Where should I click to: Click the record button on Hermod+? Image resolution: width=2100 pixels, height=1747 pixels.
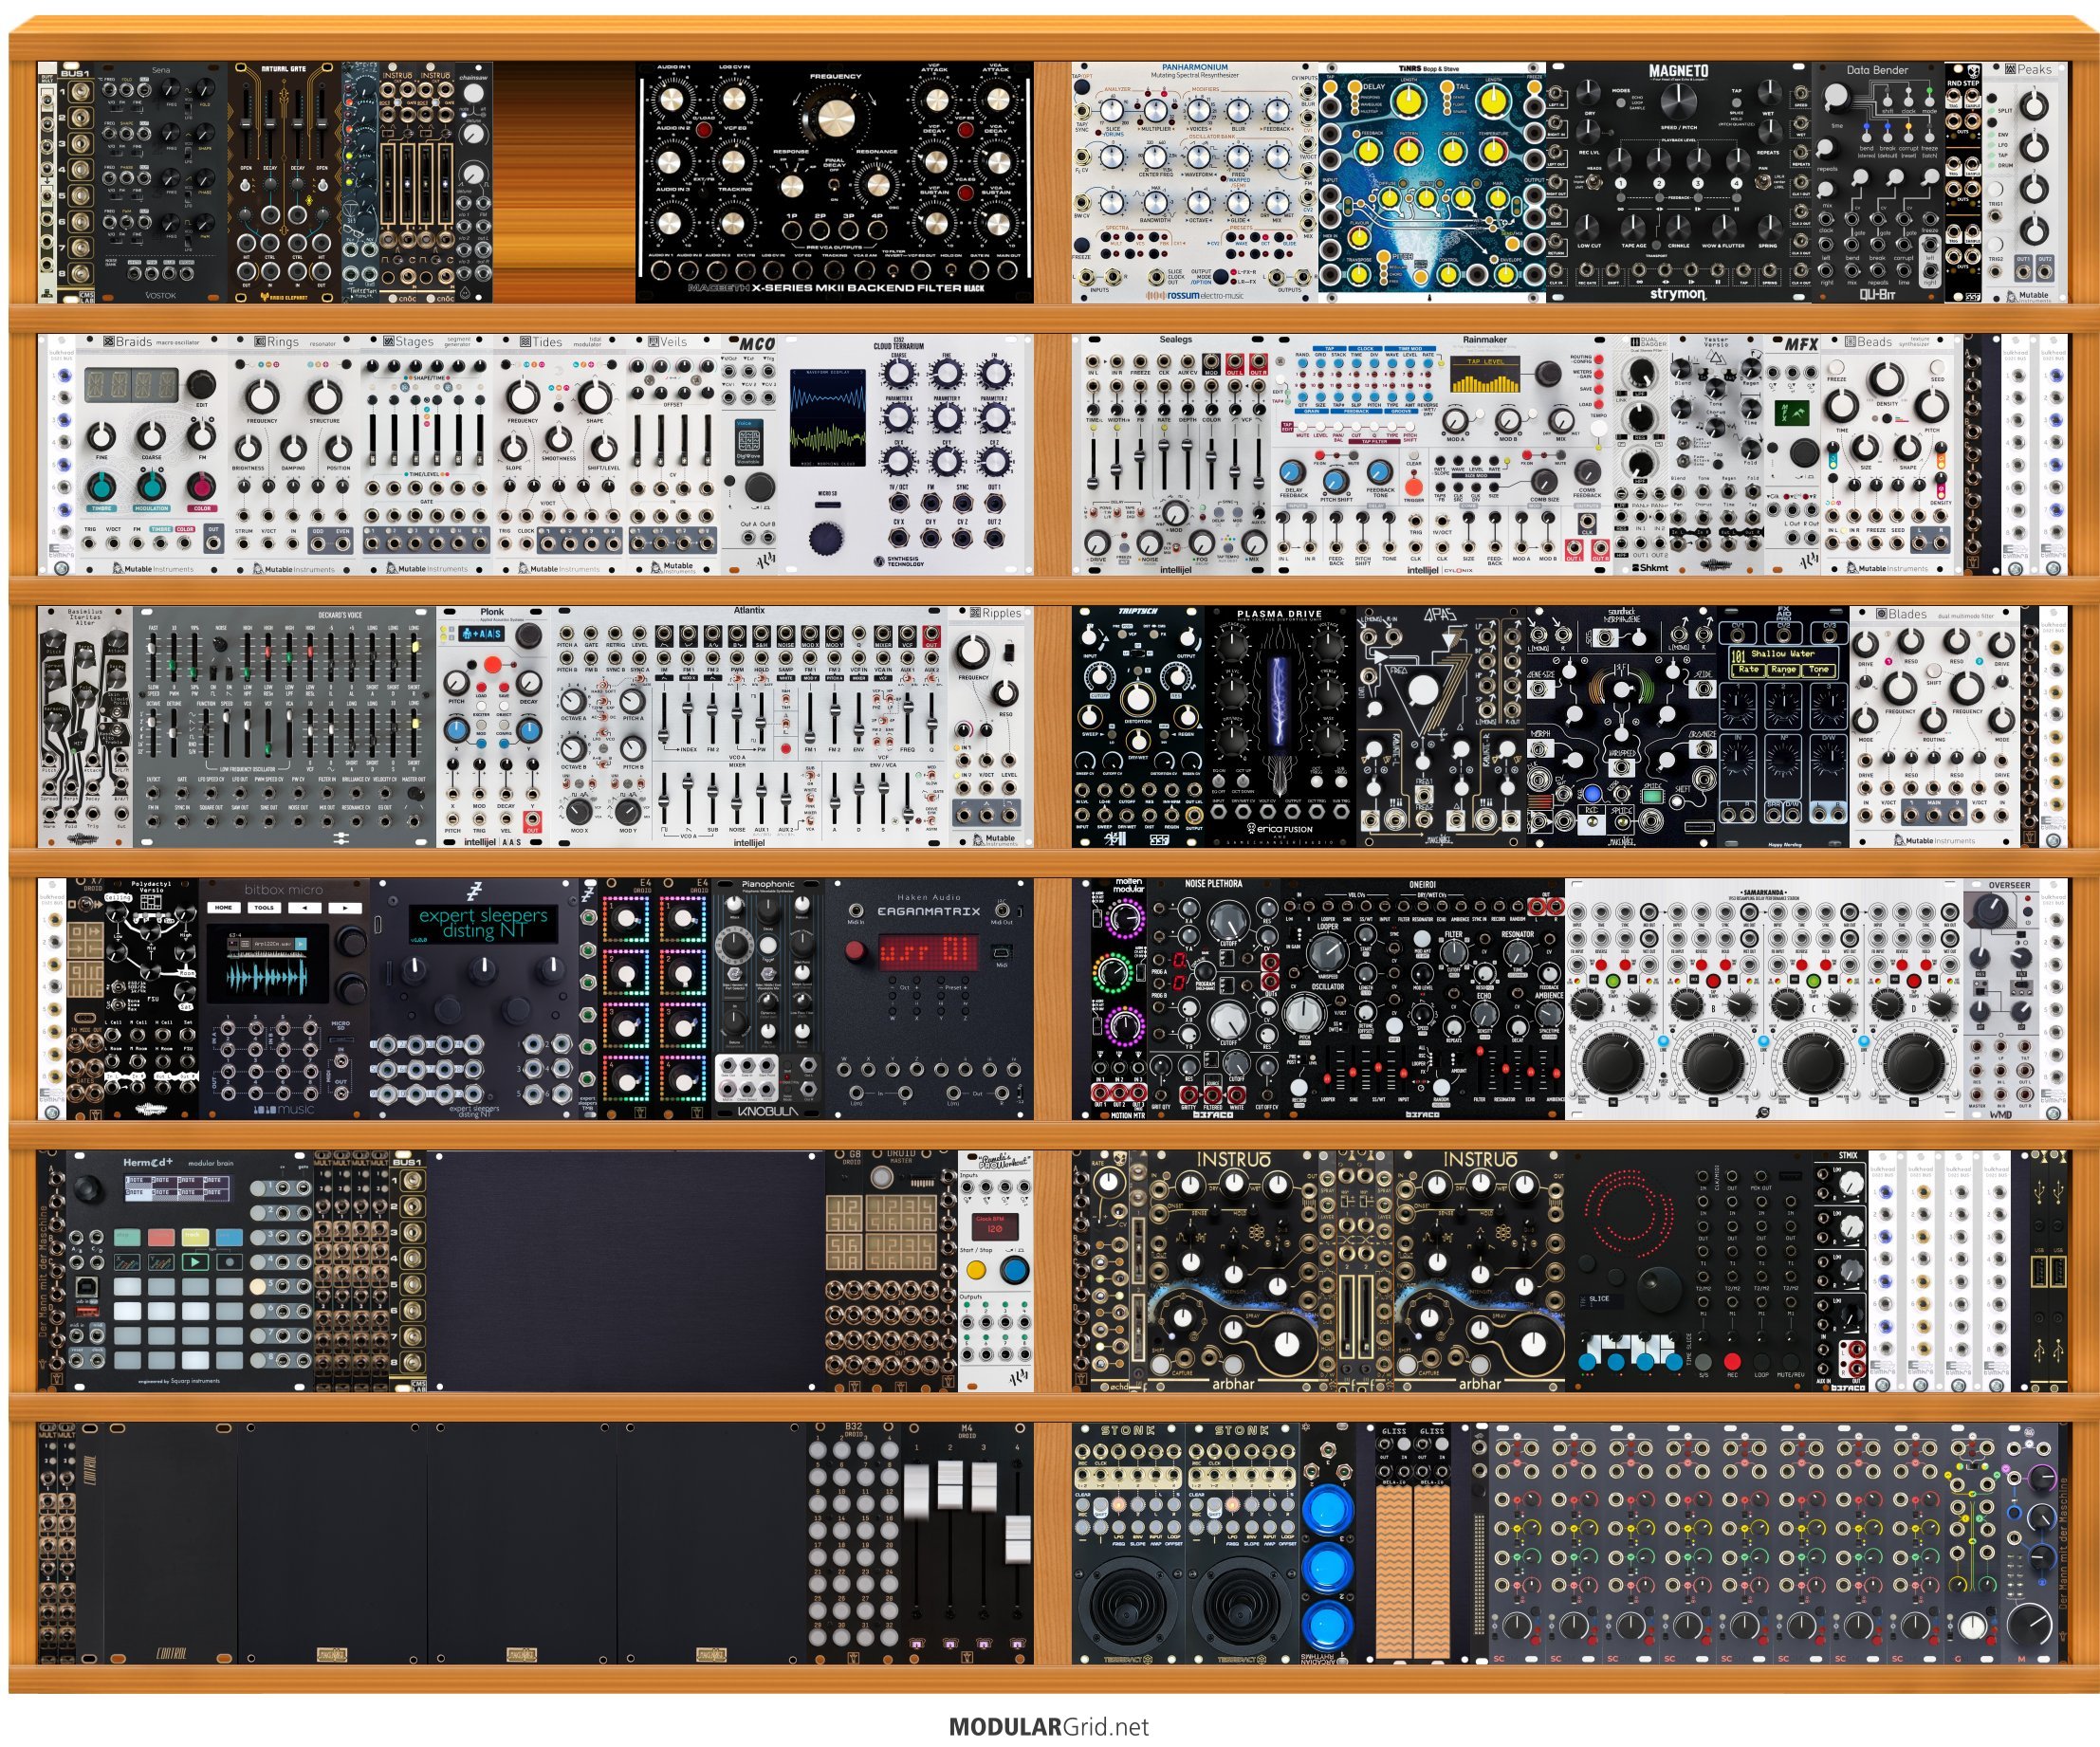tap(229, 1261)
